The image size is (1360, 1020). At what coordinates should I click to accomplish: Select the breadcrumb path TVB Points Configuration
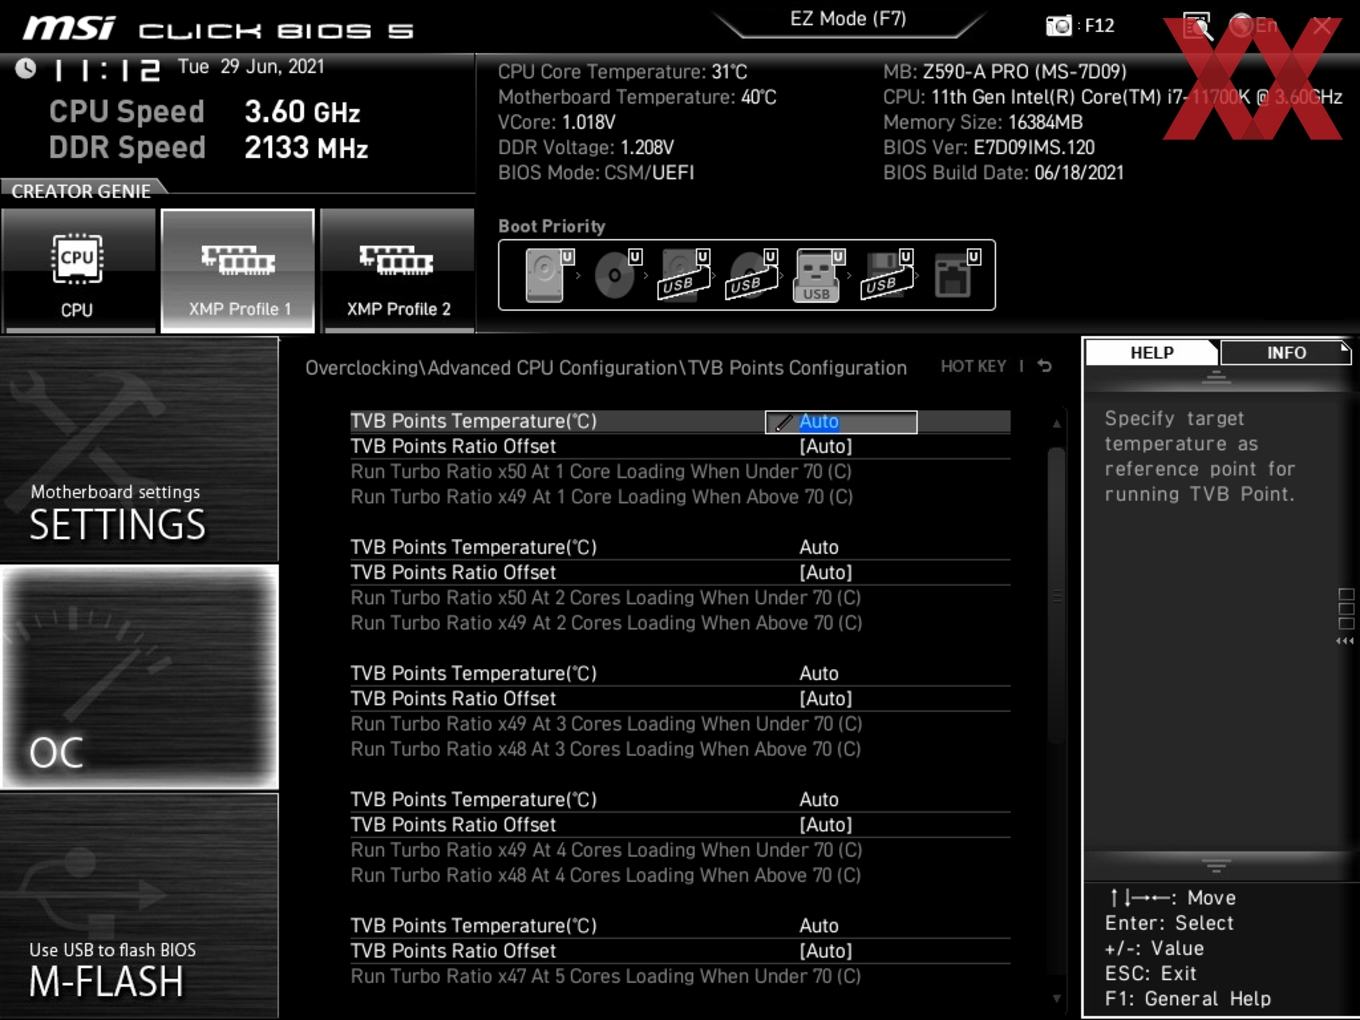coord(797,368)
